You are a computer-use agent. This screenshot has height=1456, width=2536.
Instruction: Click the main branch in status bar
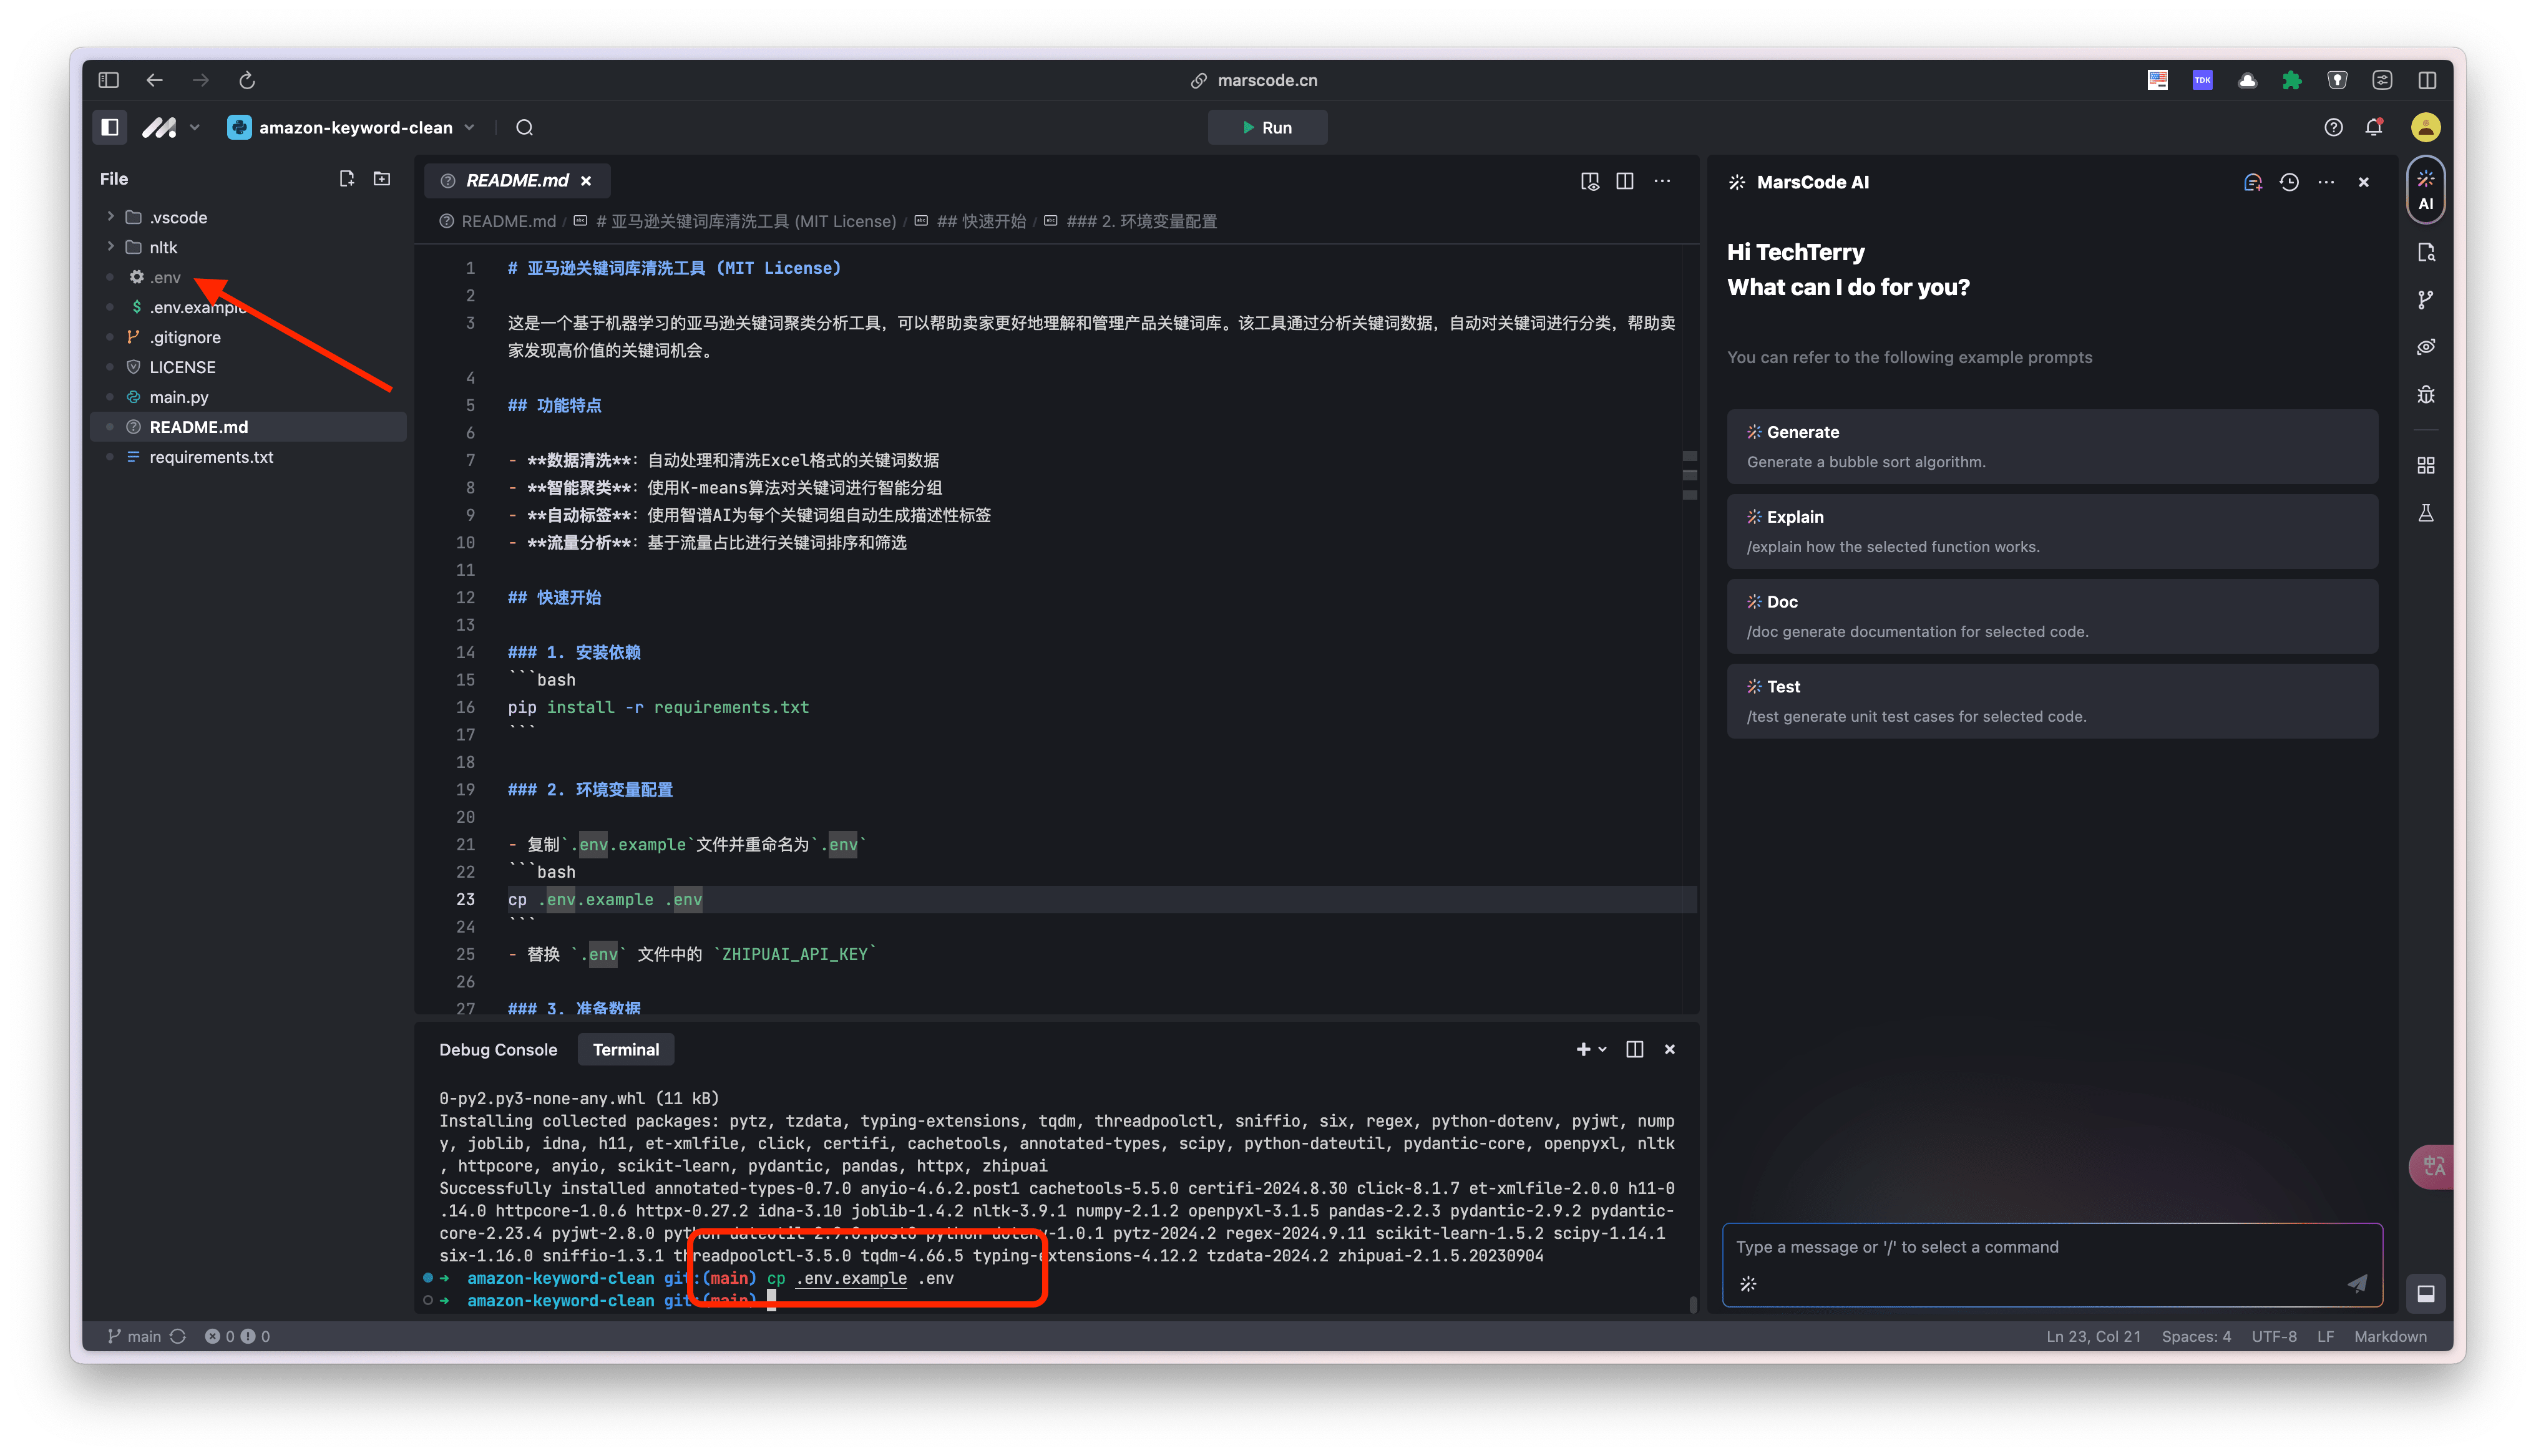[x=134, y=1336]
